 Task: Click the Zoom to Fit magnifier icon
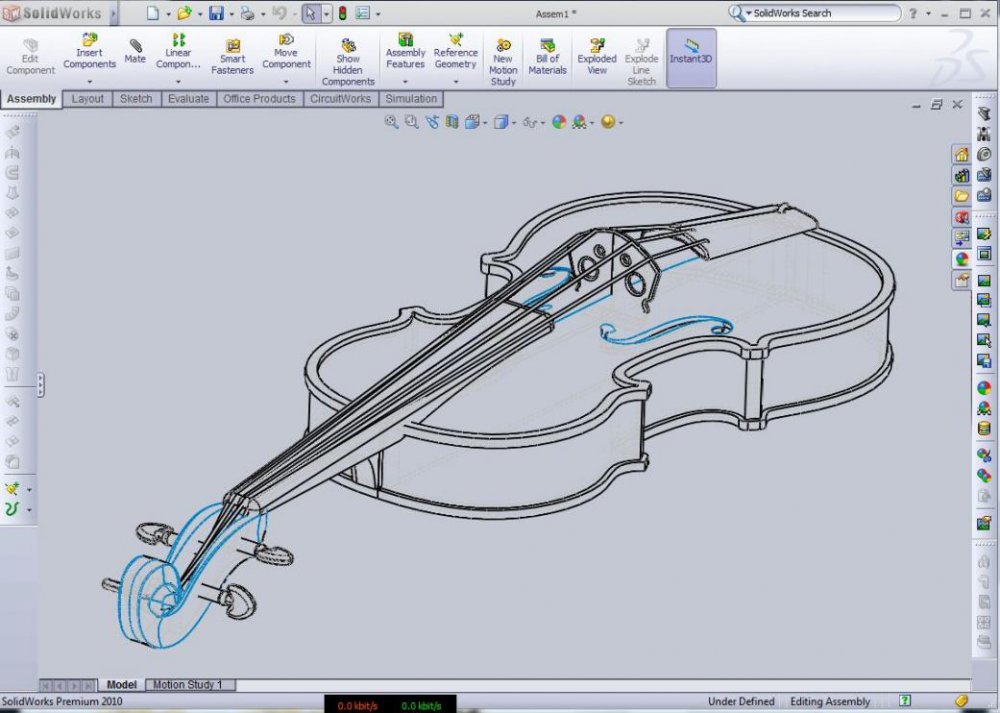pyautogui.click(x=392, y=122)
